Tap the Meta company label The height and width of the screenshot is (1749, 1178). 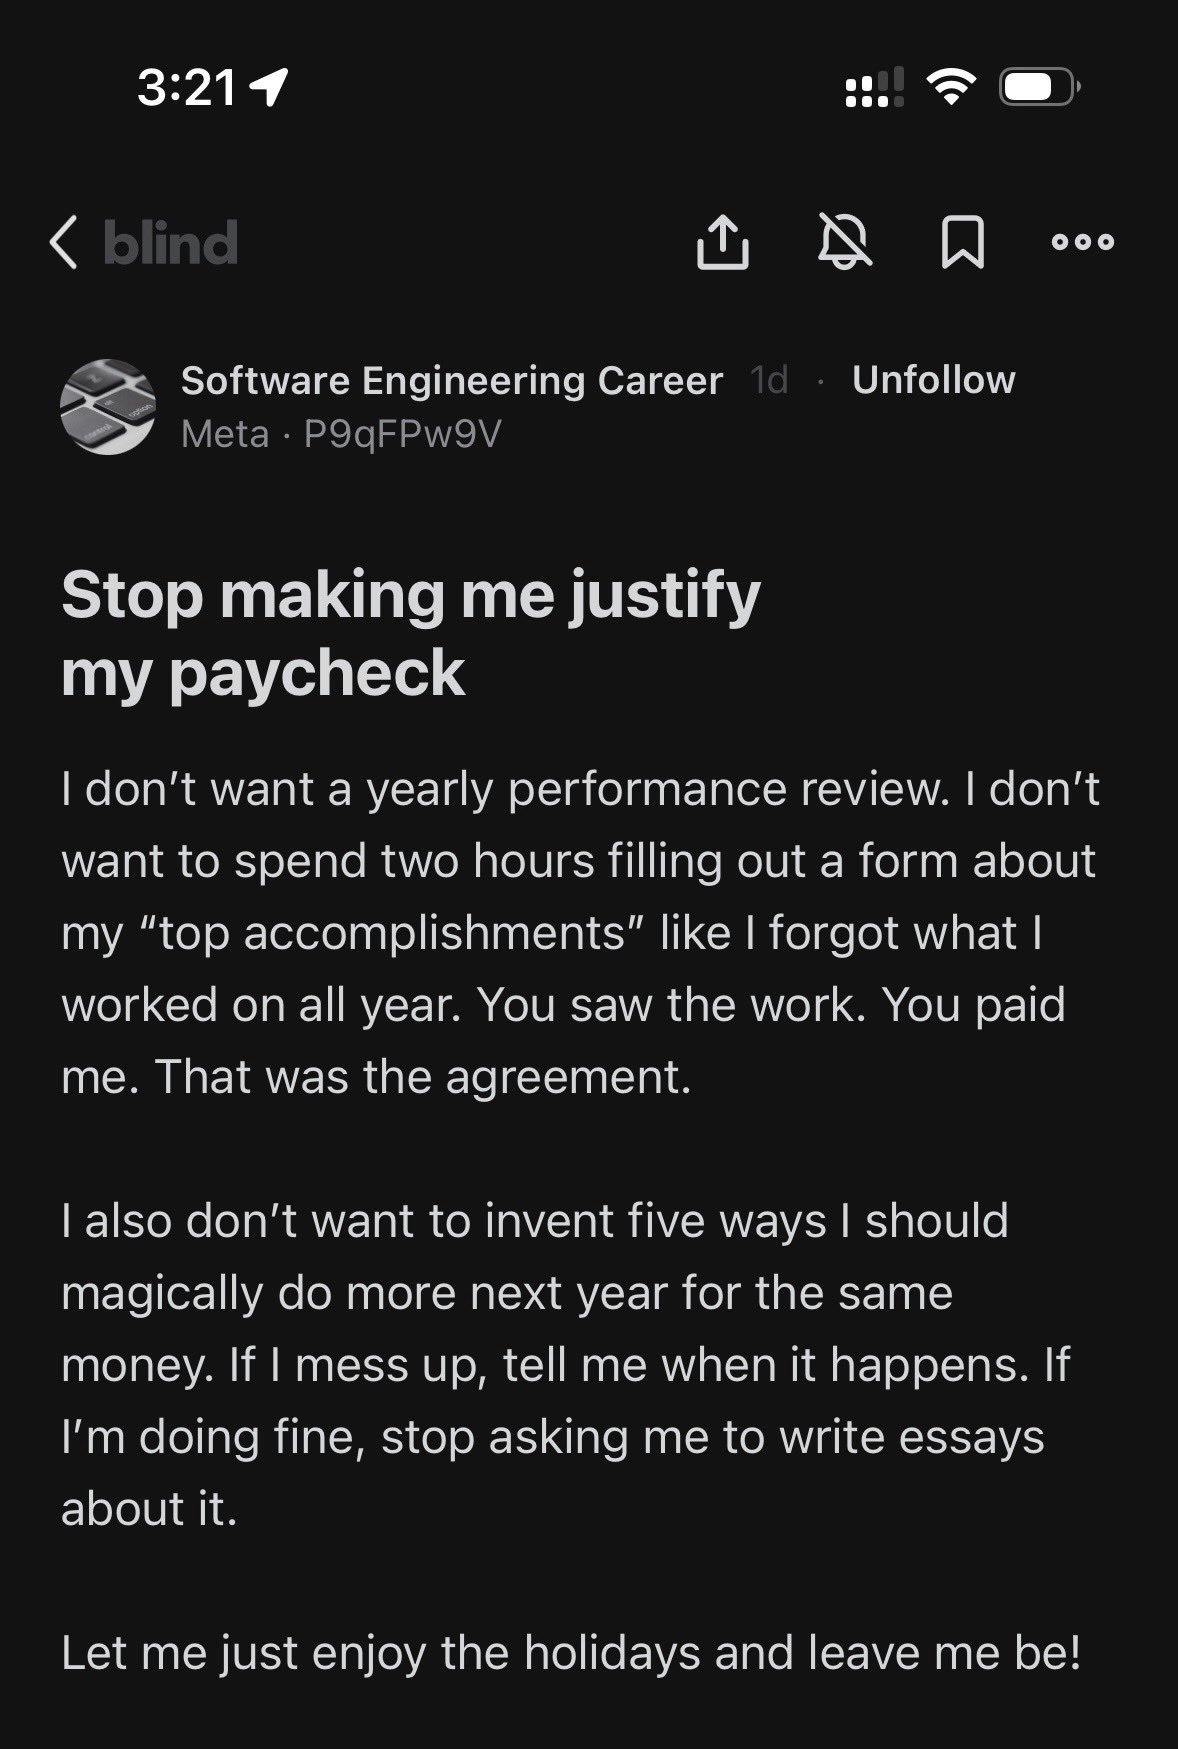[225, 434]
